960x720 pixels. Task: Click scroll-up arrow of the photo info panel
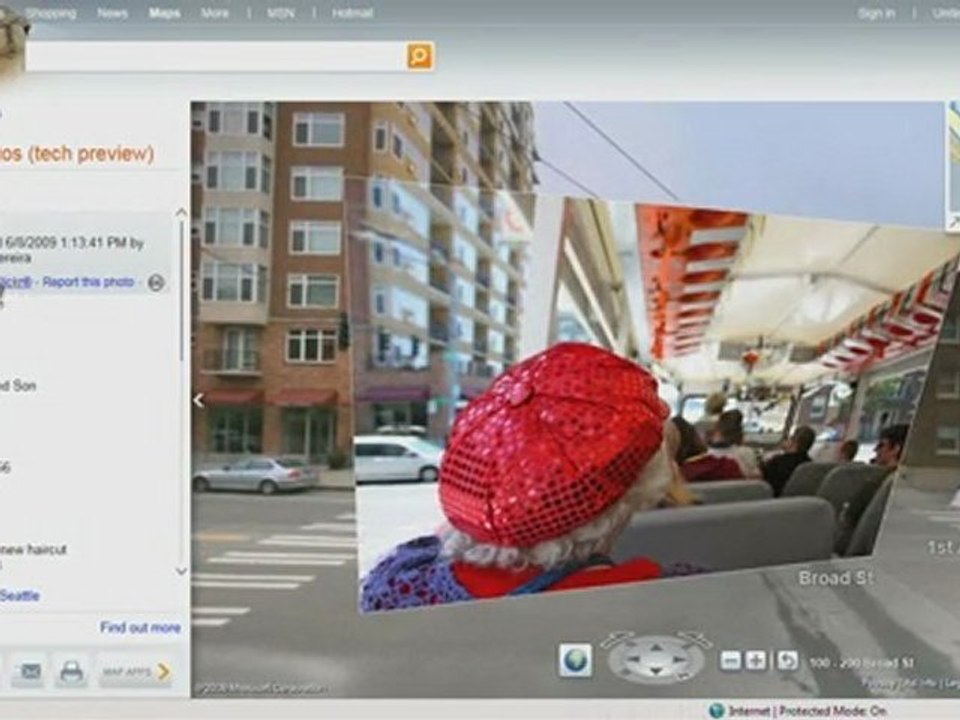(181, 213)
